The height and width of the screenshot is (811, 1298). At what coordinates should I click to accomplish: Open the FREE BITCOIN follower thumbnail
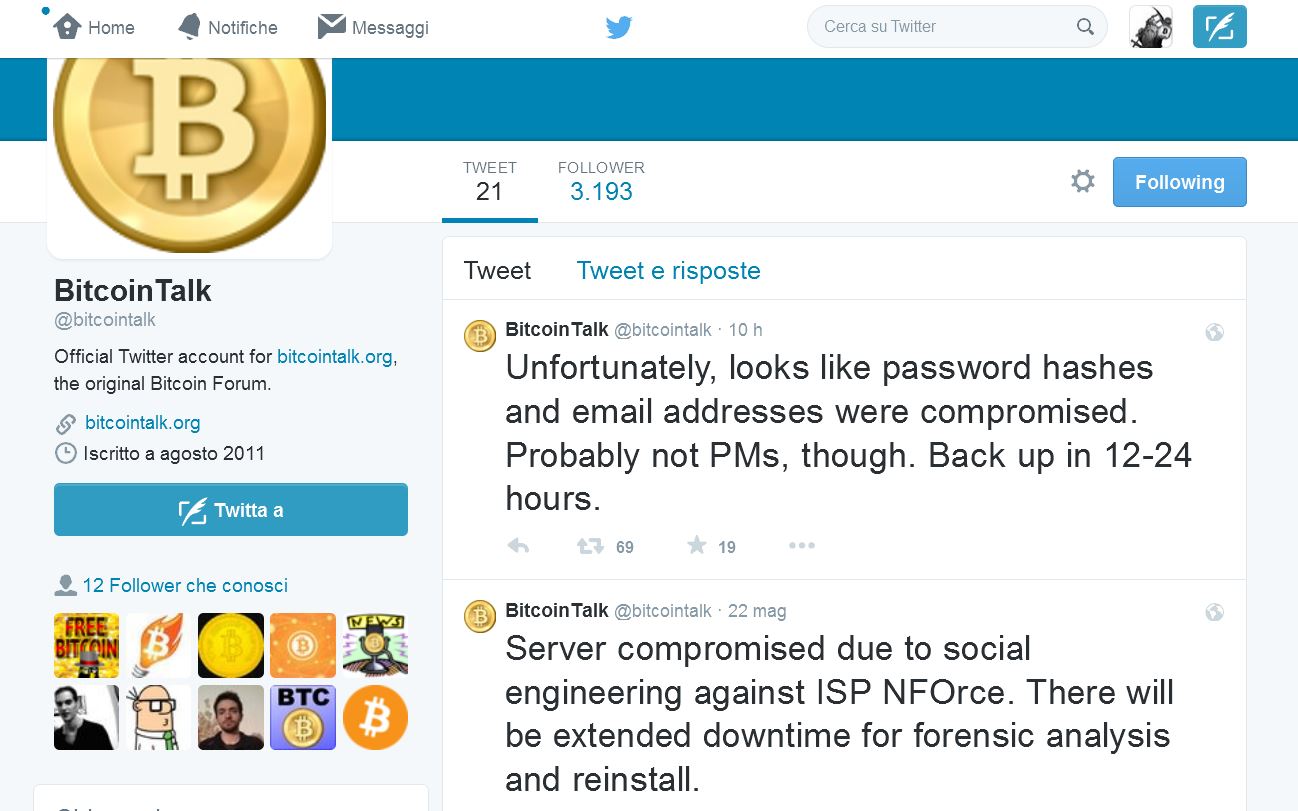(86, 646)
